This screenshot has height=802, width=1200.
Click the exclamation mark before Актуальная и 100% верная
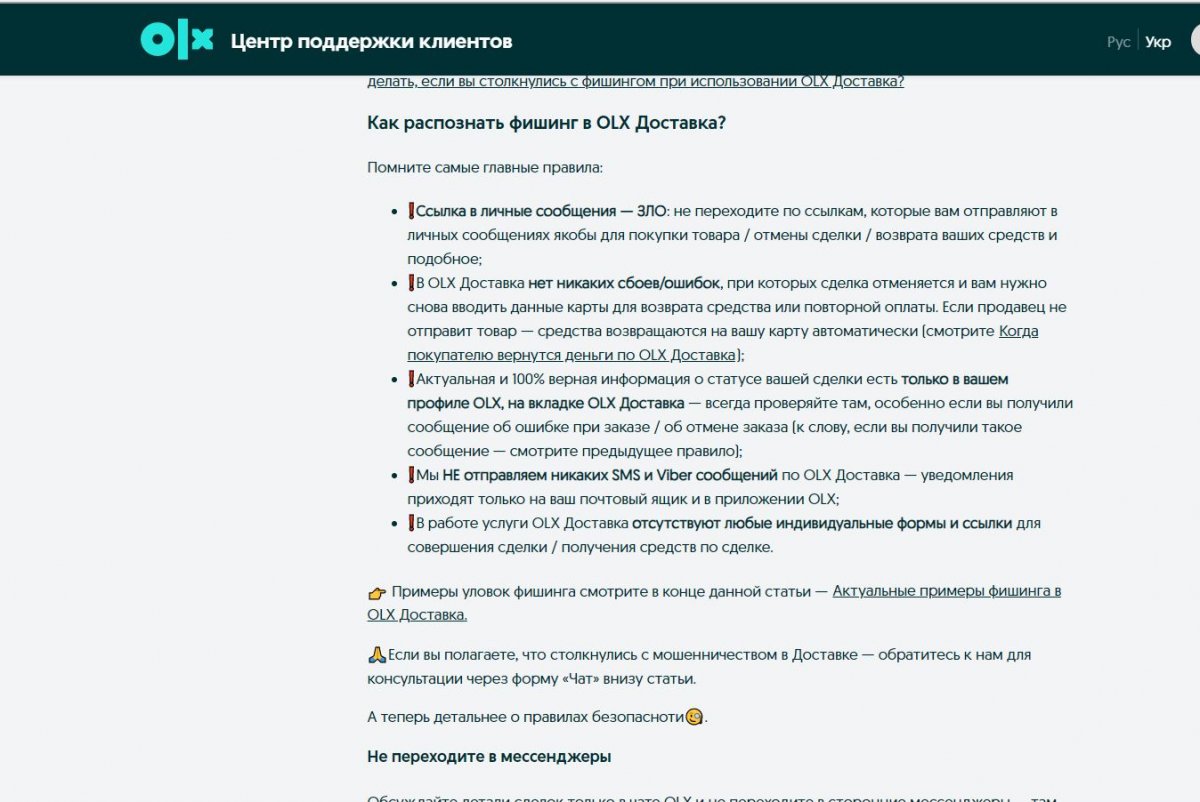[411, 379]
